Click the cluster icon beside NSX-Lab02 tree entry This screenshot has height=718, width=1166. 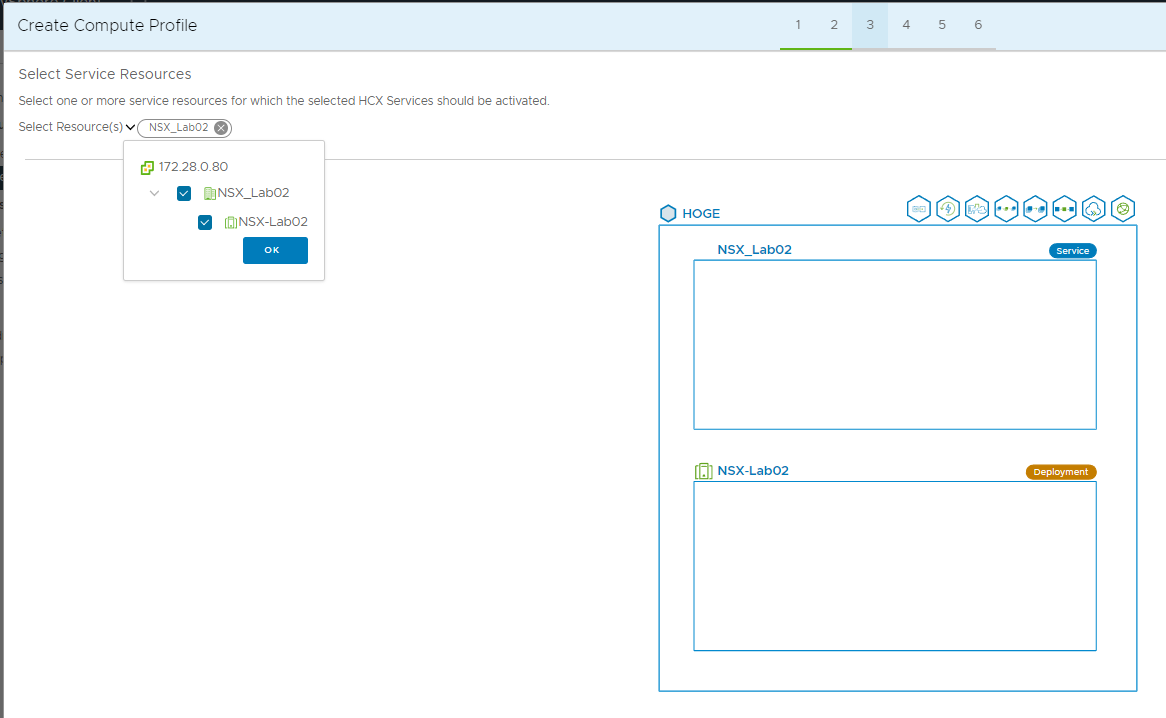(x=231, y=222)
